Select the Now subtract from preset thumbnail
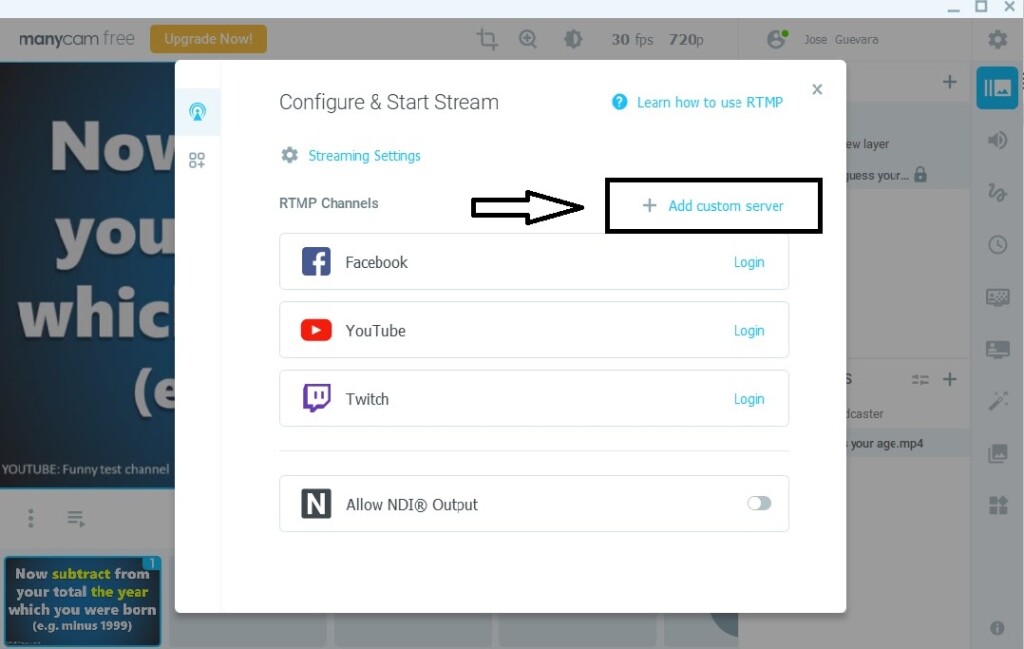 [x=82, y=601]
